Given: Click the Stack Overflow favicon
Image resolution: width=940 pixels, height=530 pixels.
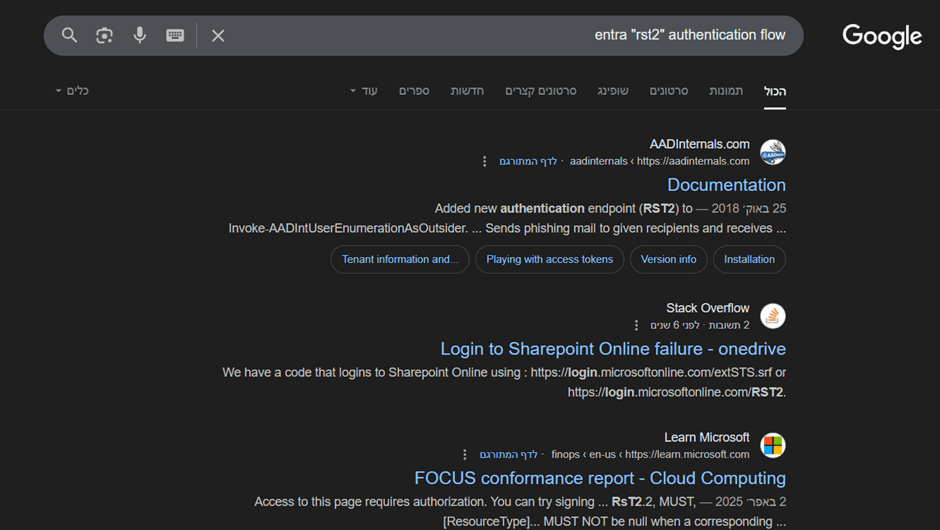Looking at the screenshot, I should click(x=773, y=316).
